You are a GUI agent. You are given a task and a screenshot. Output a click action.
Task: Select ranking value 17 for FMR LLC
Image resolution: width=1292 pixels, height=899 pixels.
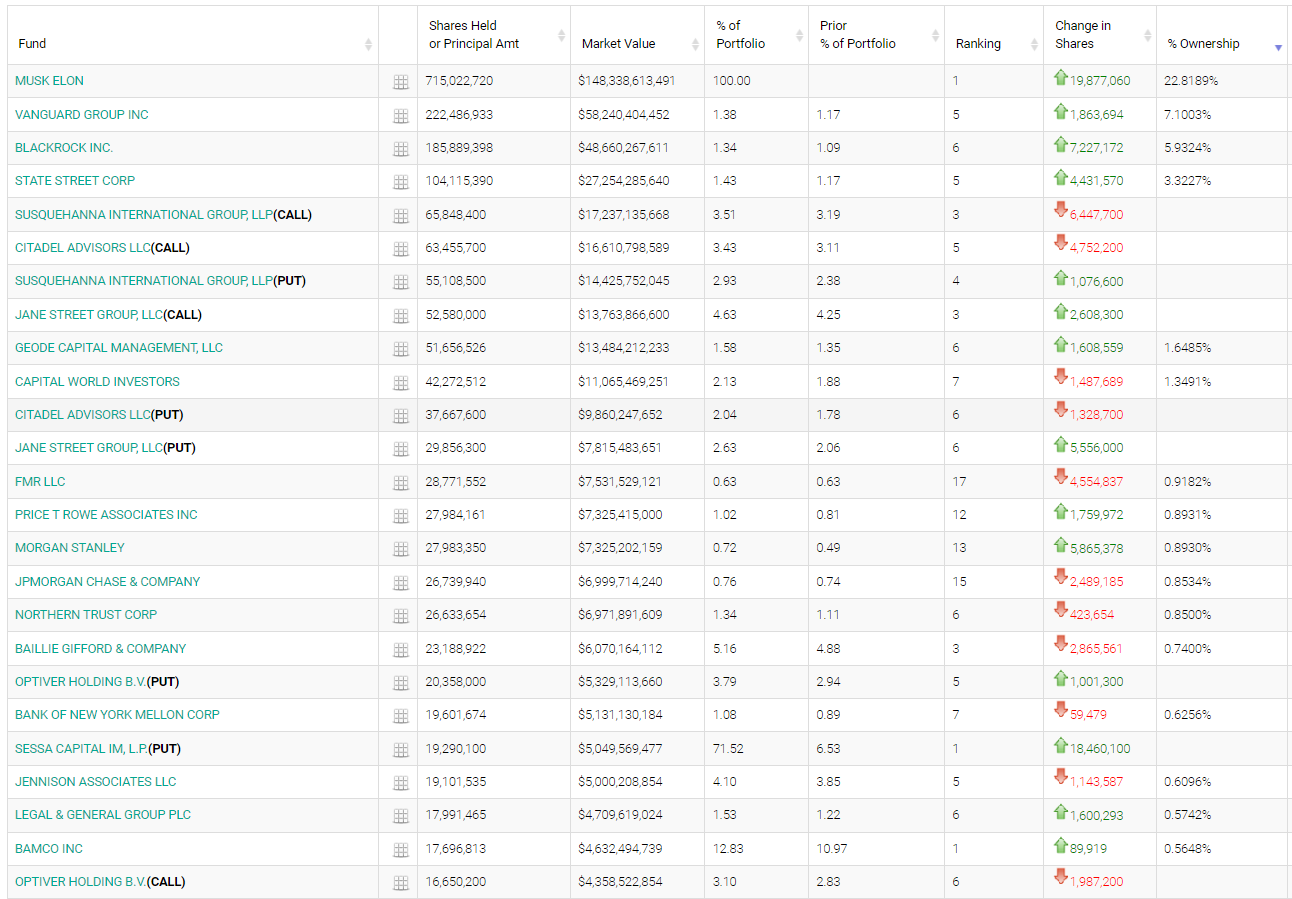959,482
